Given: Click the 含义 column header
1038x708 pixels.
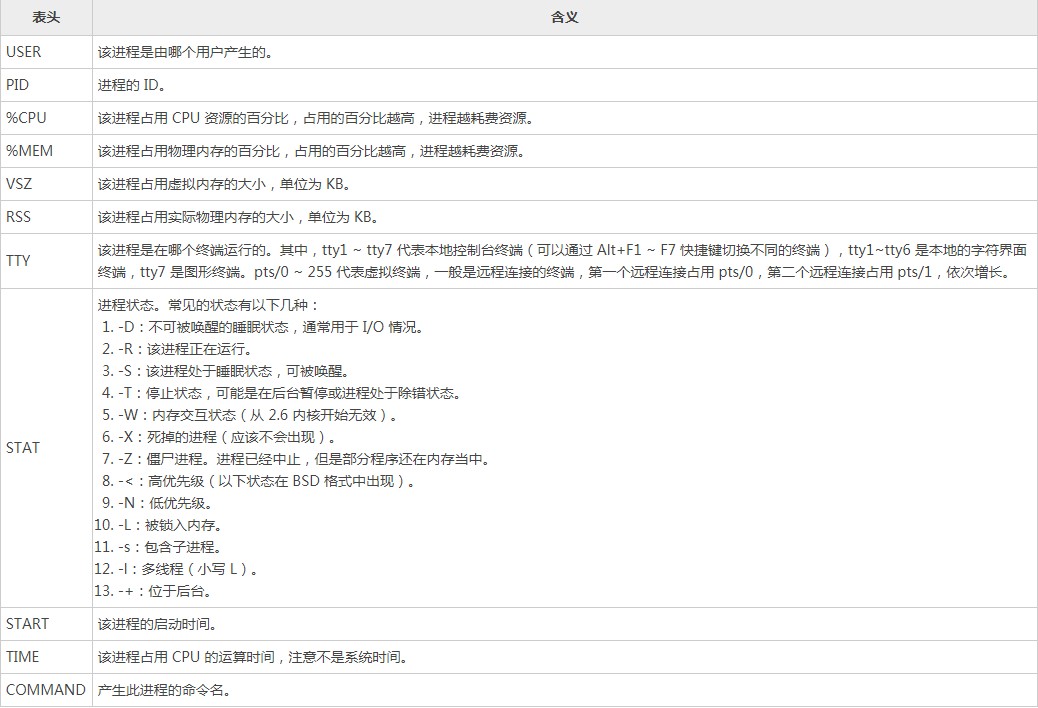Looking at the screenshot, I should point(563,17).
